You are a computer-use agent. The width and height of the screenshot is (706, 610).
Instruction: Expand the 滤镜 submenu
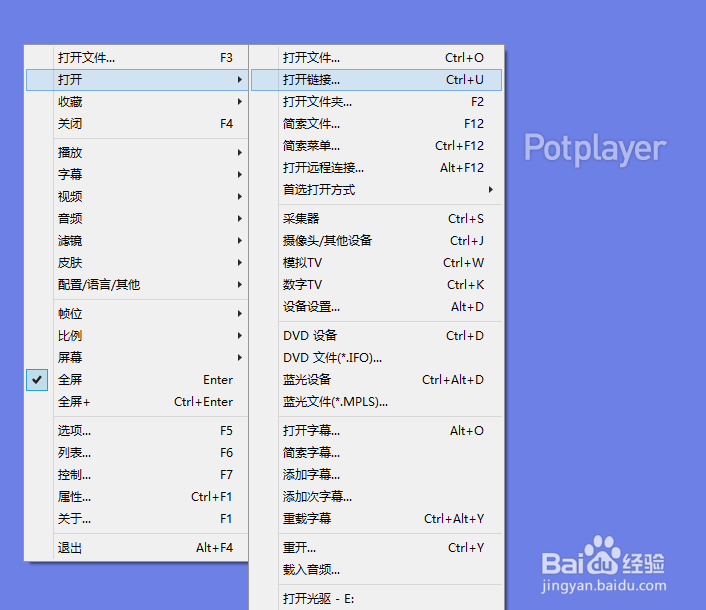pyautogui.click(x=137, y=241)
